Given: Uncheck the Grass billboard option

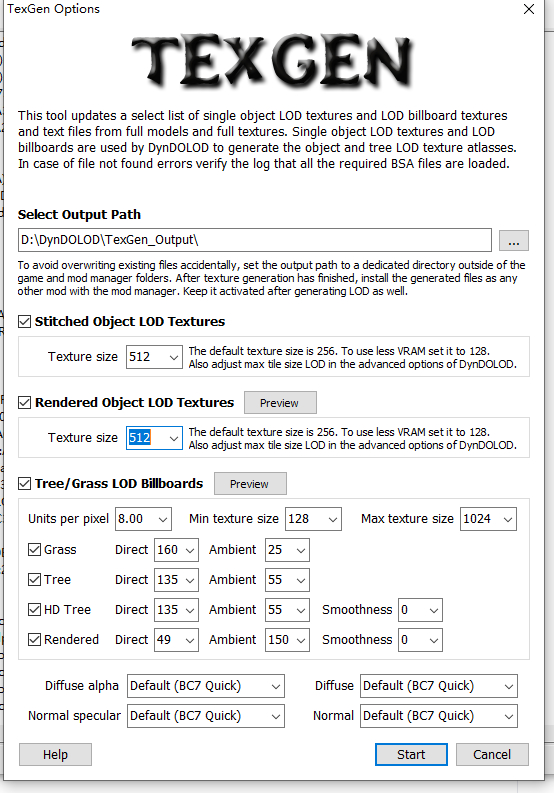Looking at the screenshot, I should pos(34,550).
